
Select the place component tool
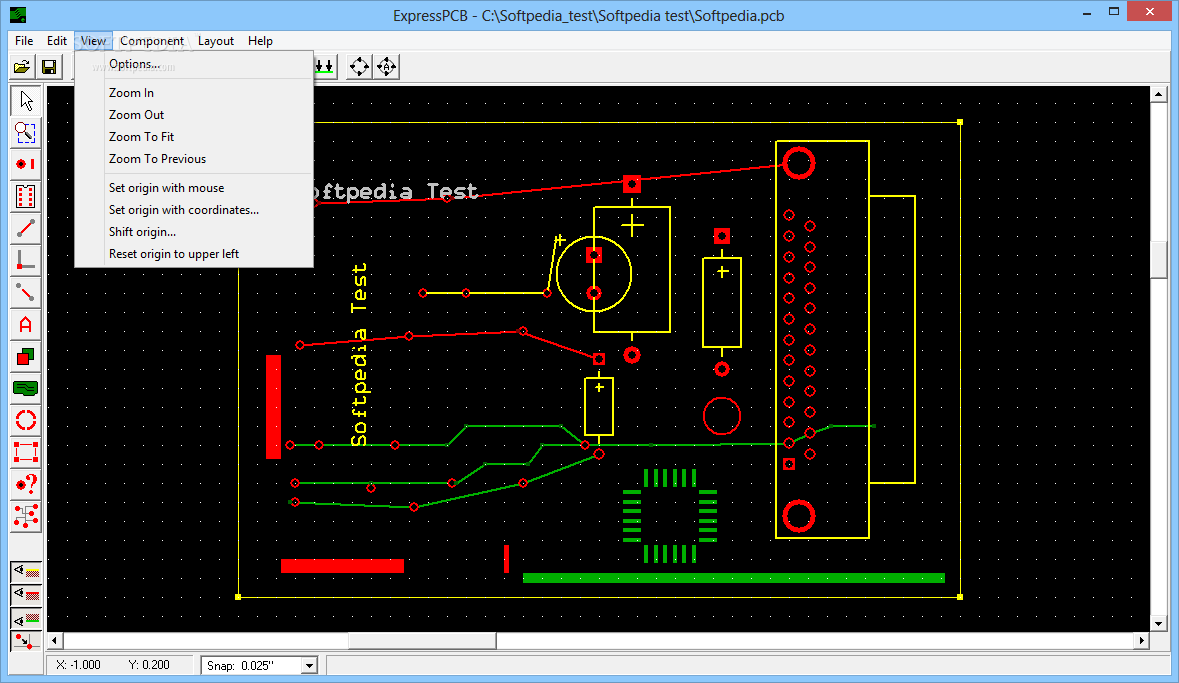pyautogui.click(x=26, y=196)
